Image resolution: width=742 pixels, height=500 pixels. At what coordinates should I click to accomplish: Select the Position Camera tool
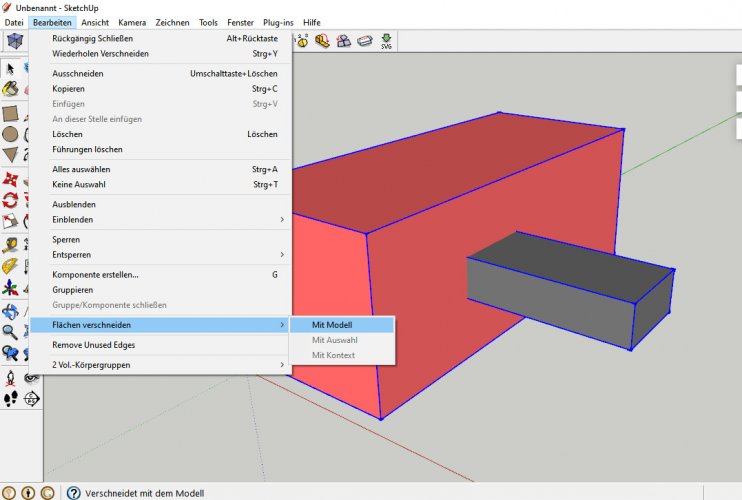pyautogui.click(x=10, y=378)
